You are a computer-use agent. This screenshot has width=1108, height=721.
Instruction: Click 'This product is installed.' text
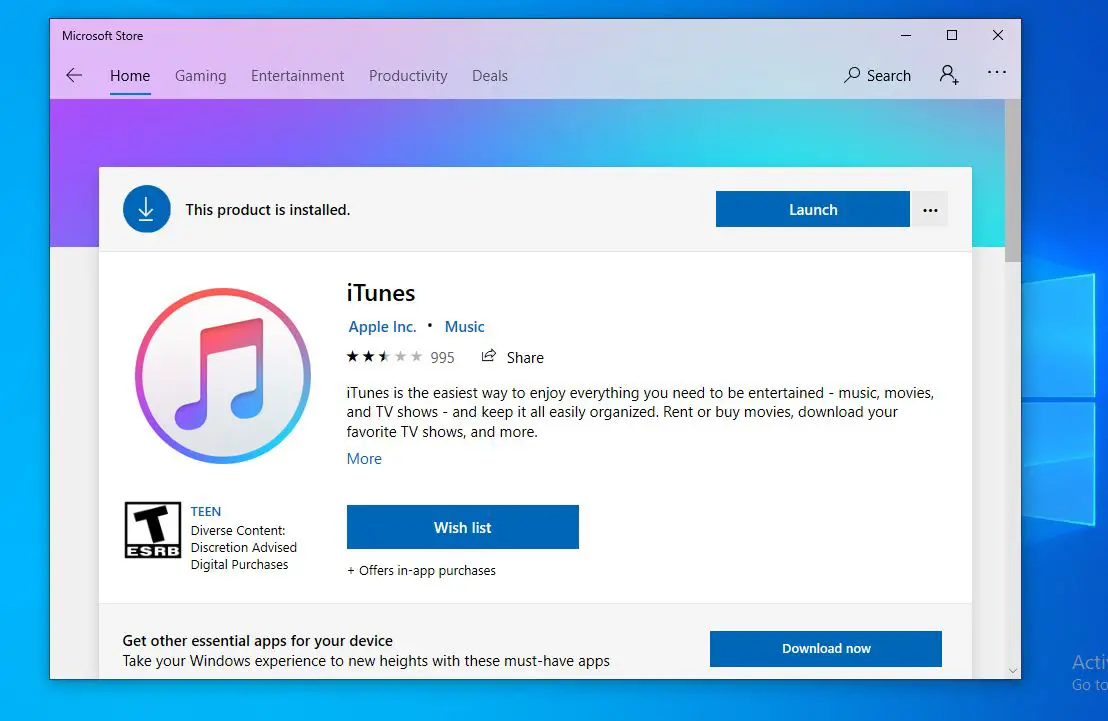[268, 210]
